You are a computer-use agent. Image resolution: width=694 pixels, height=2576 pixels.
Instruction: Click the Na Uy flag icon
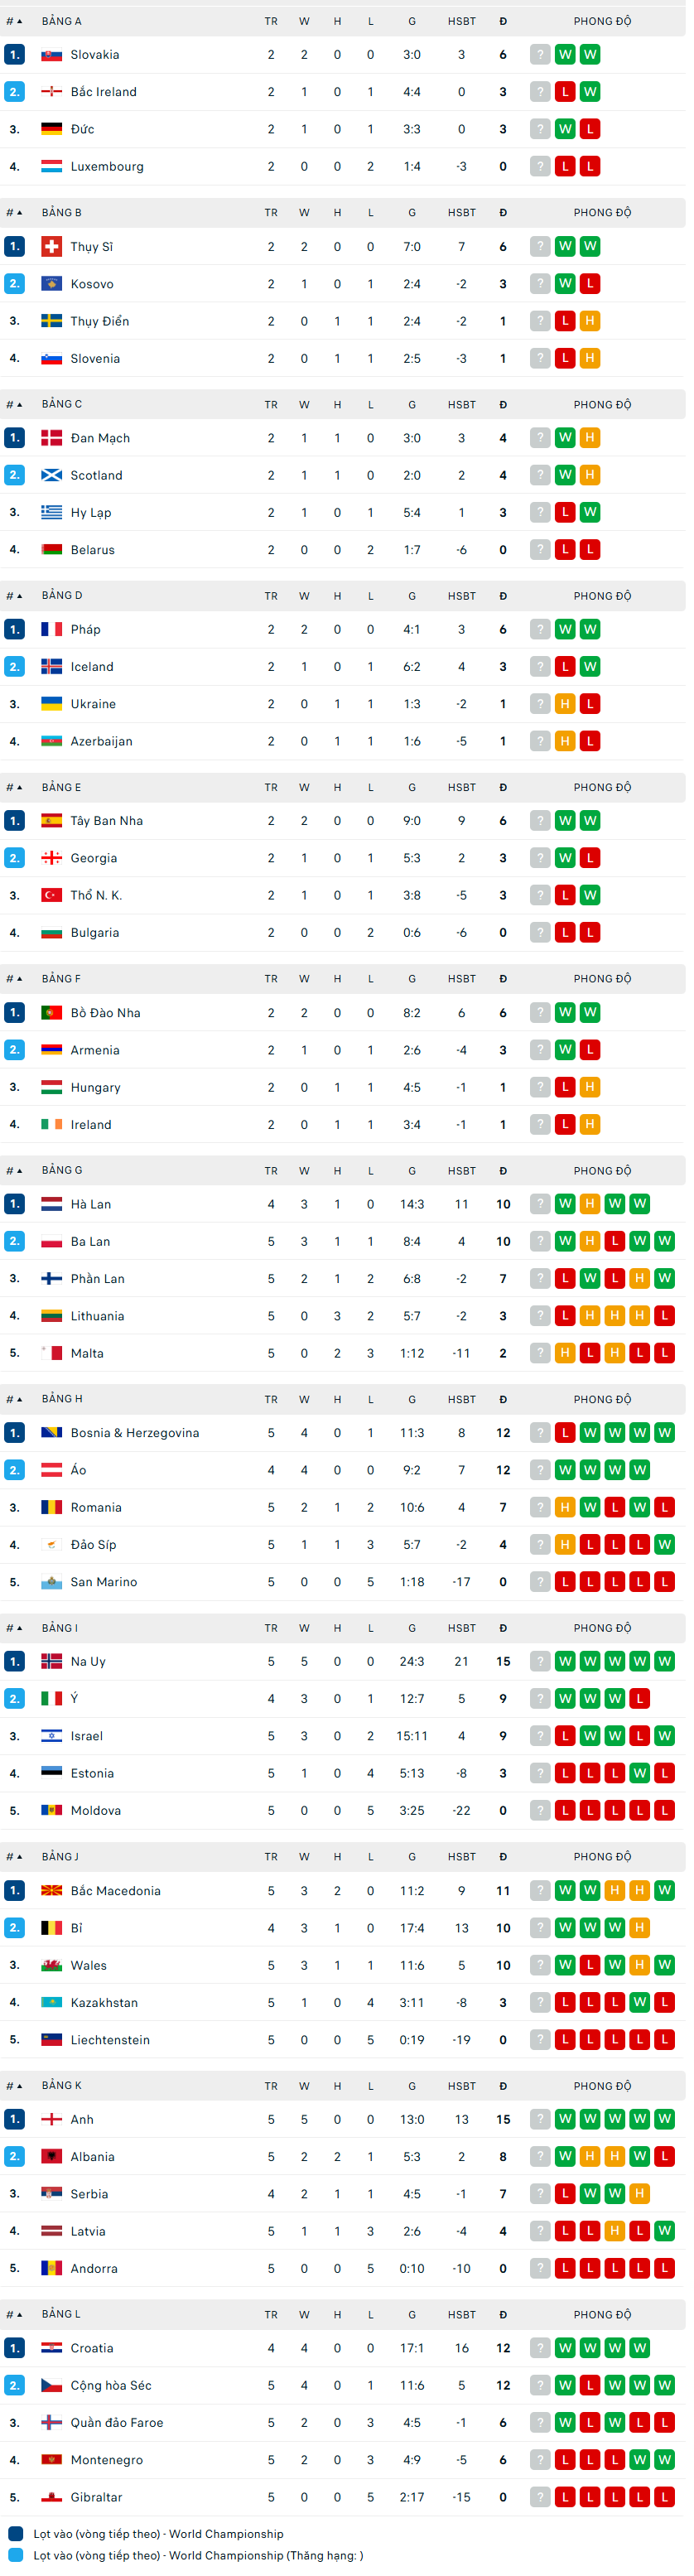coord(51,1661)
